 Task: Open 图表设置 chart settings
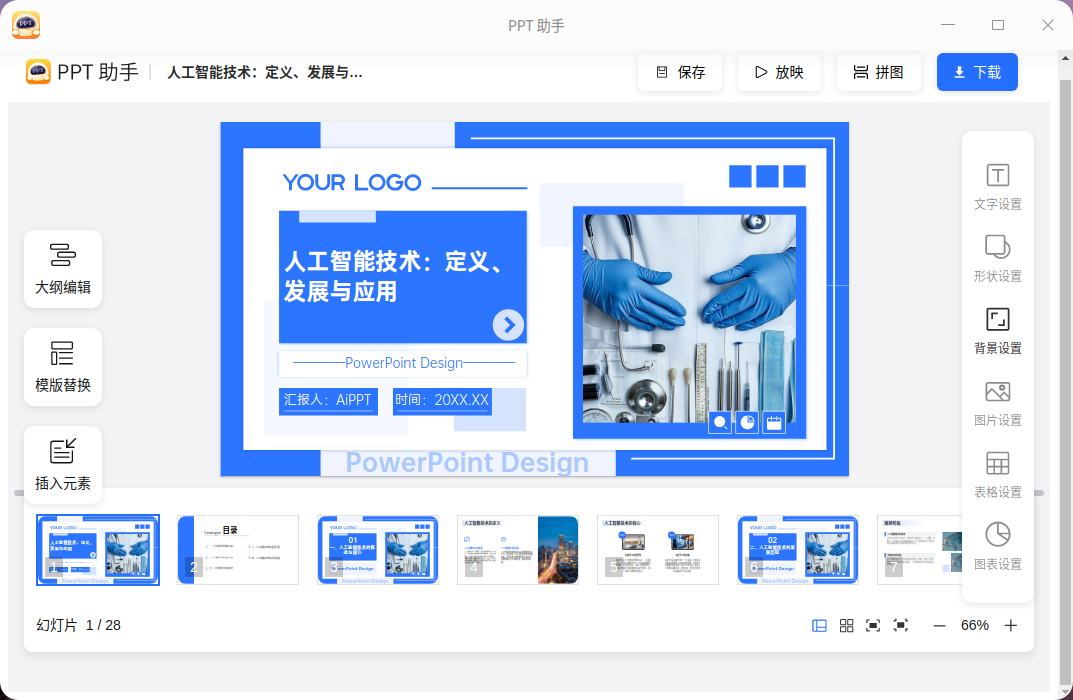coord(998,547)
